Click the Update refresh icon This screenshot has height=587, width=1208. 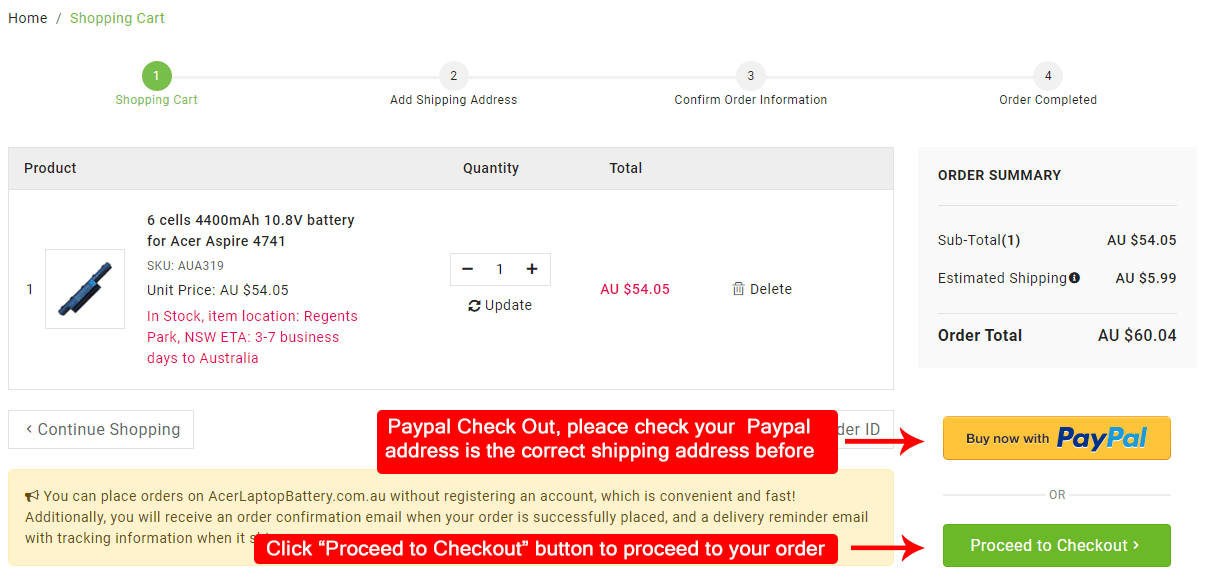474,306
